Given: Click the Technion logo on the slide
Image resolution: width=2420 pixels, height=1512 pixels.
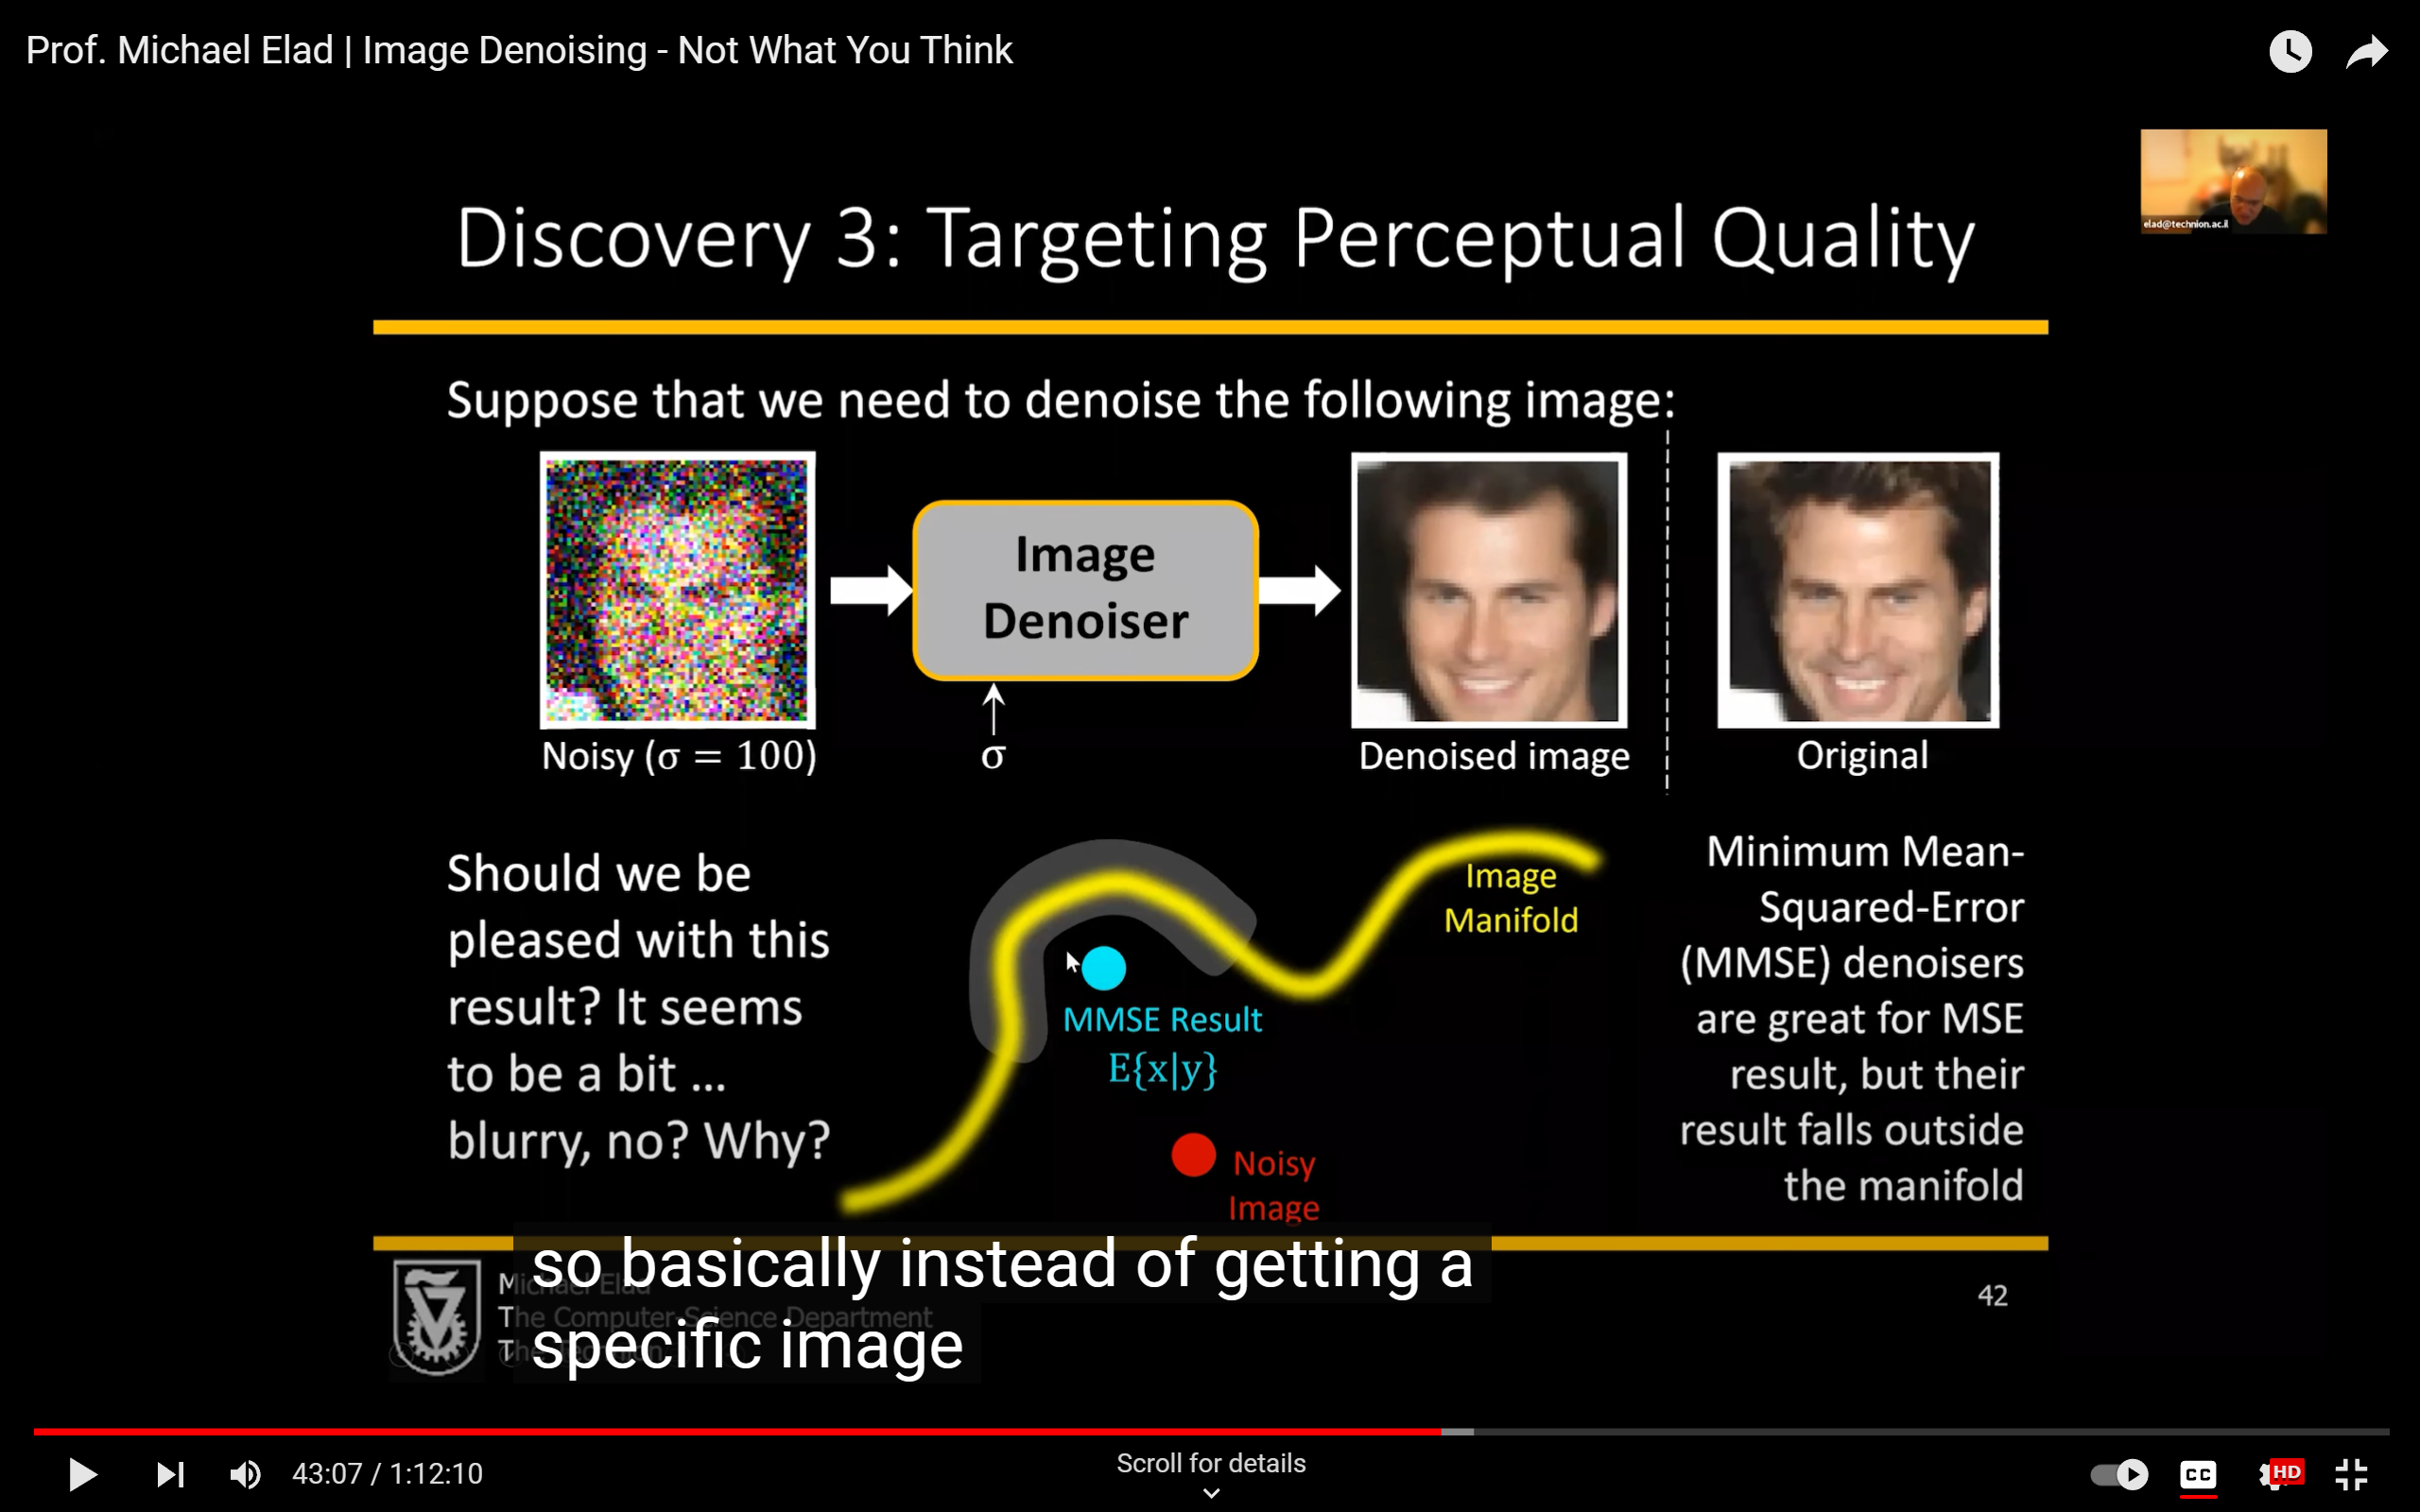Looking at the screenshot, I should pyautogui.click(x=436, y=1317).
